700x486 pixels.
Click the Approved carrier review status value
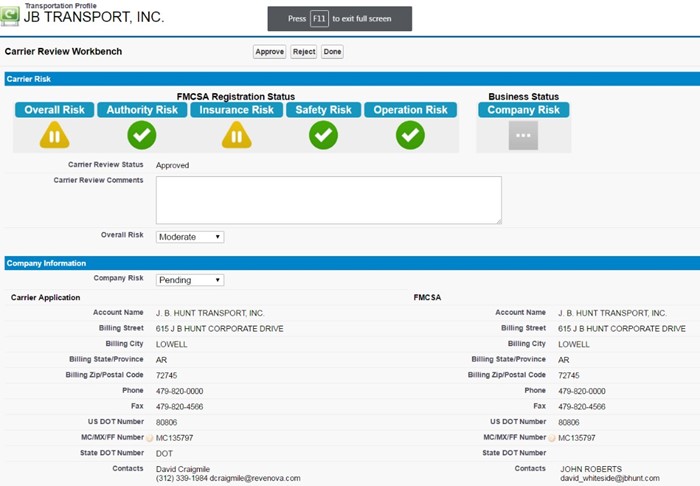pos(172,165)
